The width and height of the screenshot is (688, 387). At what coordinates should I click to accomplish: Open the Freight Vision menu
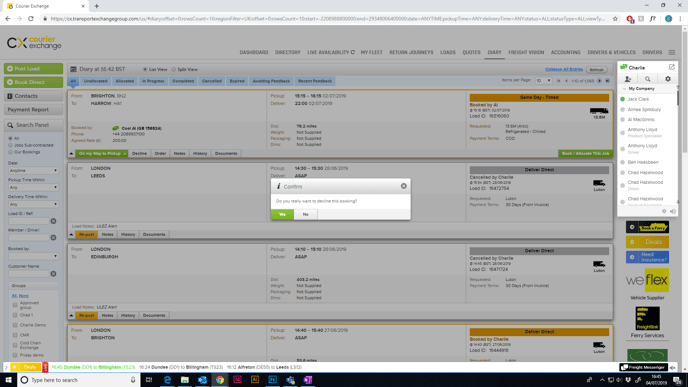[x=526, y=52]
